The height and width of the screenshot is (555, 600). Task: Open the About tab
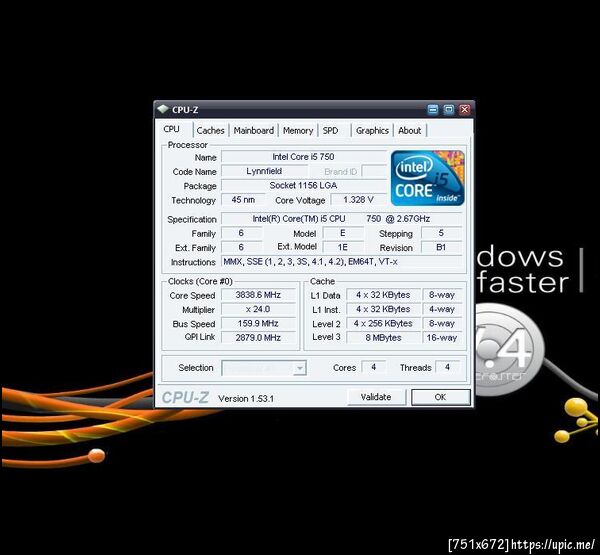click(409, 131)
